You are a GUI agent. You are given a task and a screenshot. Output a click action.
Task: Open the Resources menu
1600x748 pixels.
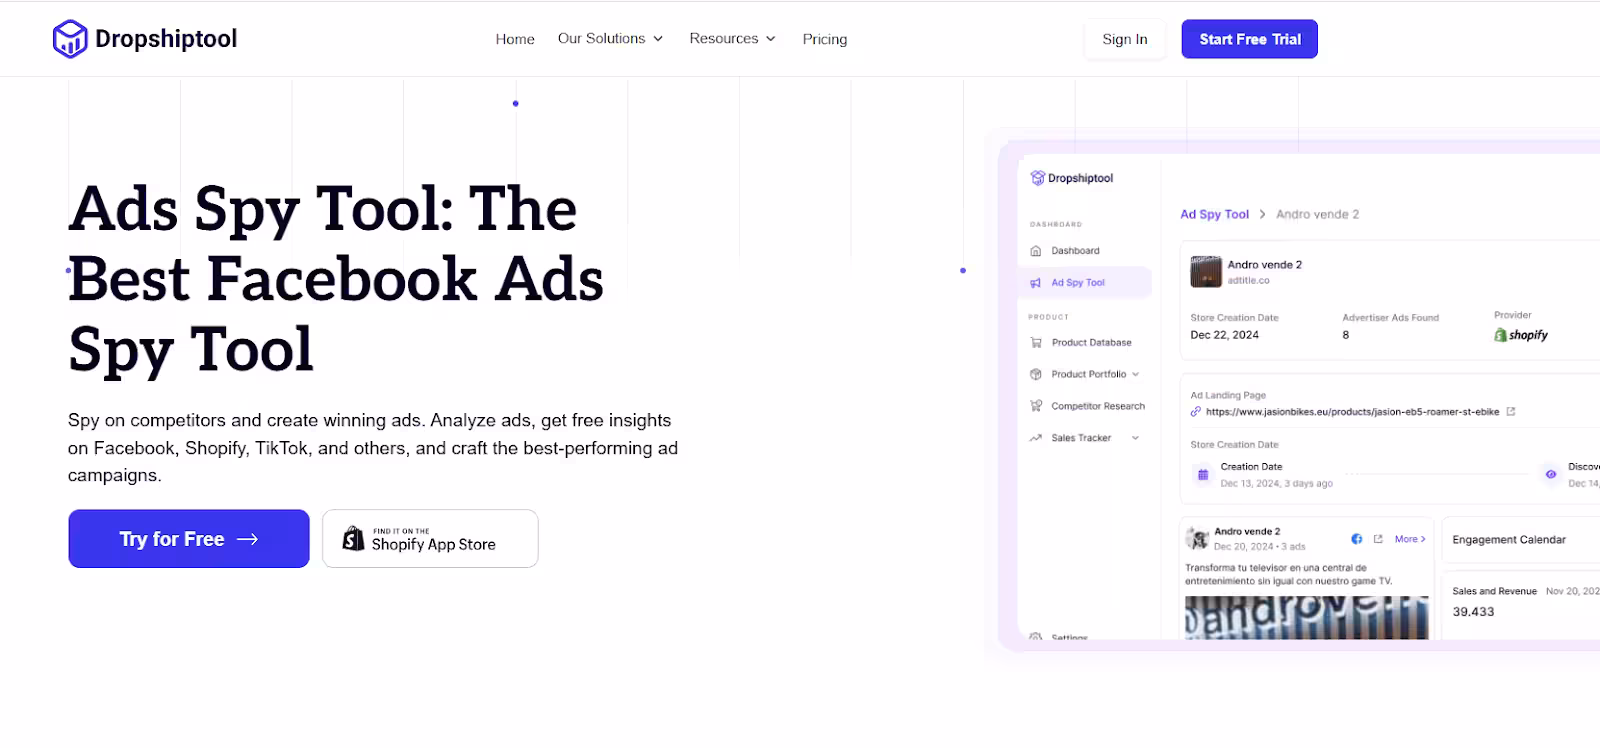[x=732, y=39]
